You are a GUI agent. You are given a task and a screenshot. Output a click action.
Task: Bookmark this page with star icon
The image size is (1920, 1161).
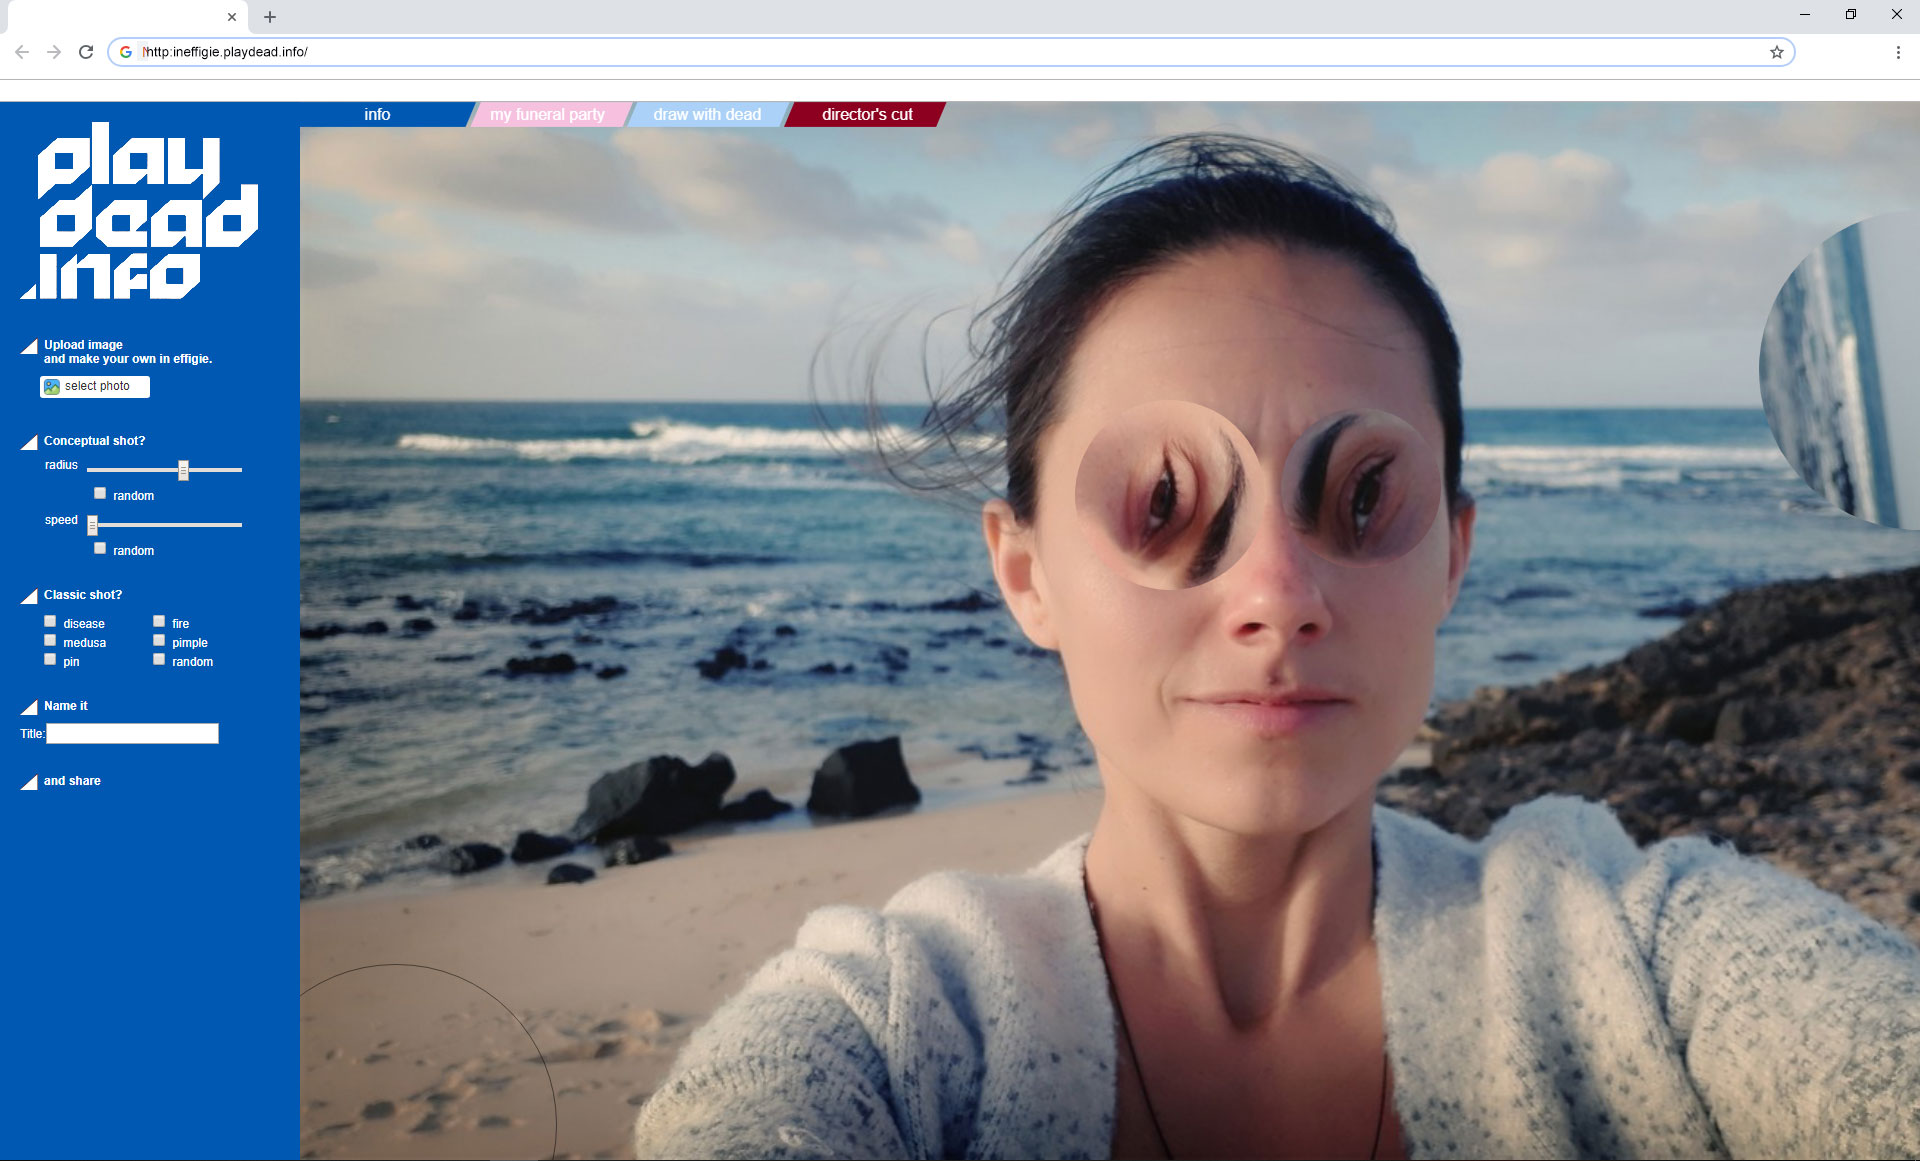coord(1776,52)
